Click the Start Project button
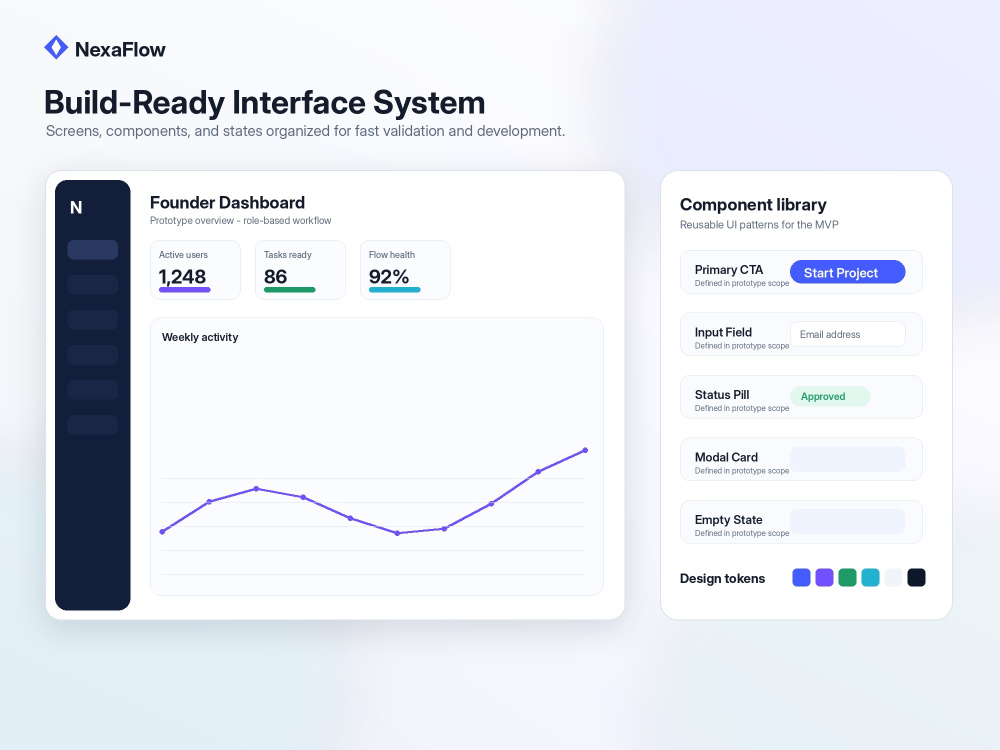Screen dimensions: 1000x750 coord(848,272)
